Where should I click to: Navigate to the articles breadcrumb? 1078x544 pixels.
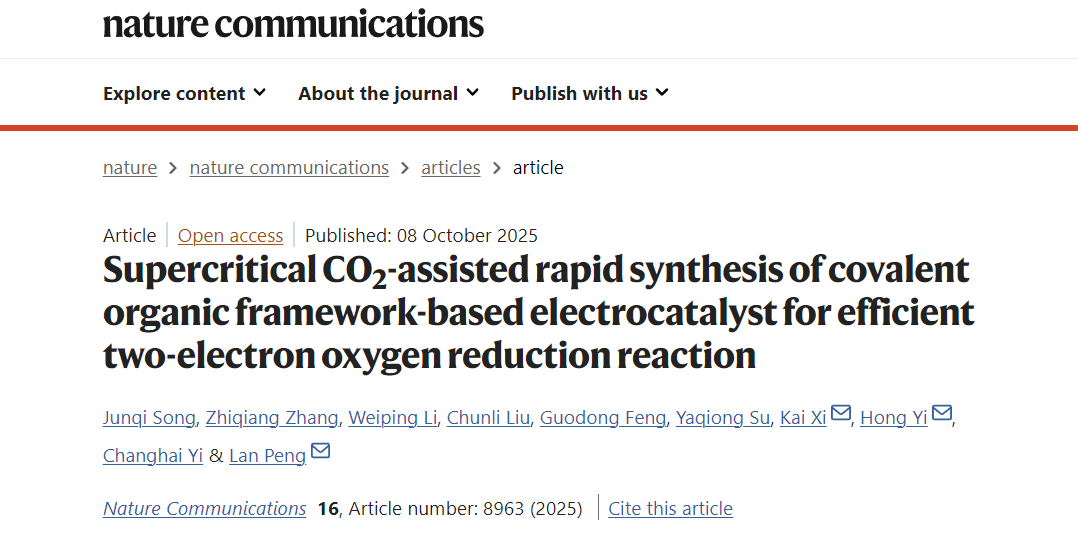tap(451, 168)
